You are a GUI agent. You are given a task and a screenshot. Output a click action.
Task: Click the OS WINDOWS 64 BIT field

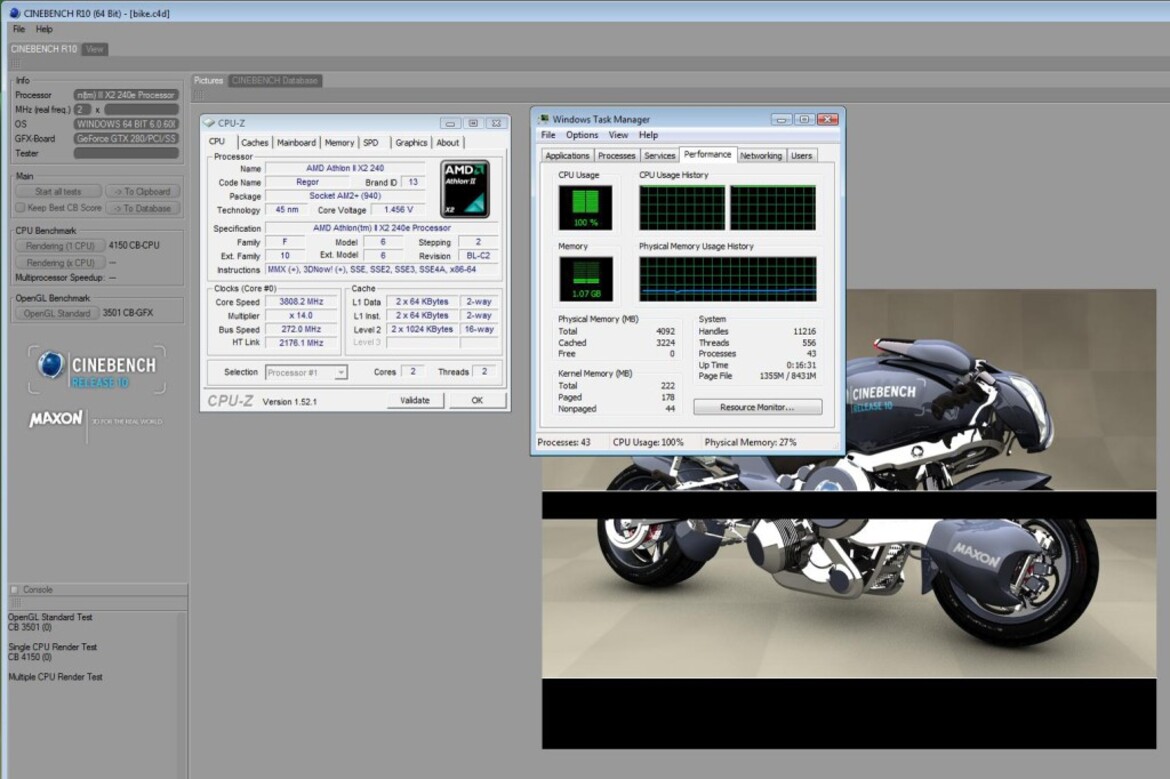point(126,124)
